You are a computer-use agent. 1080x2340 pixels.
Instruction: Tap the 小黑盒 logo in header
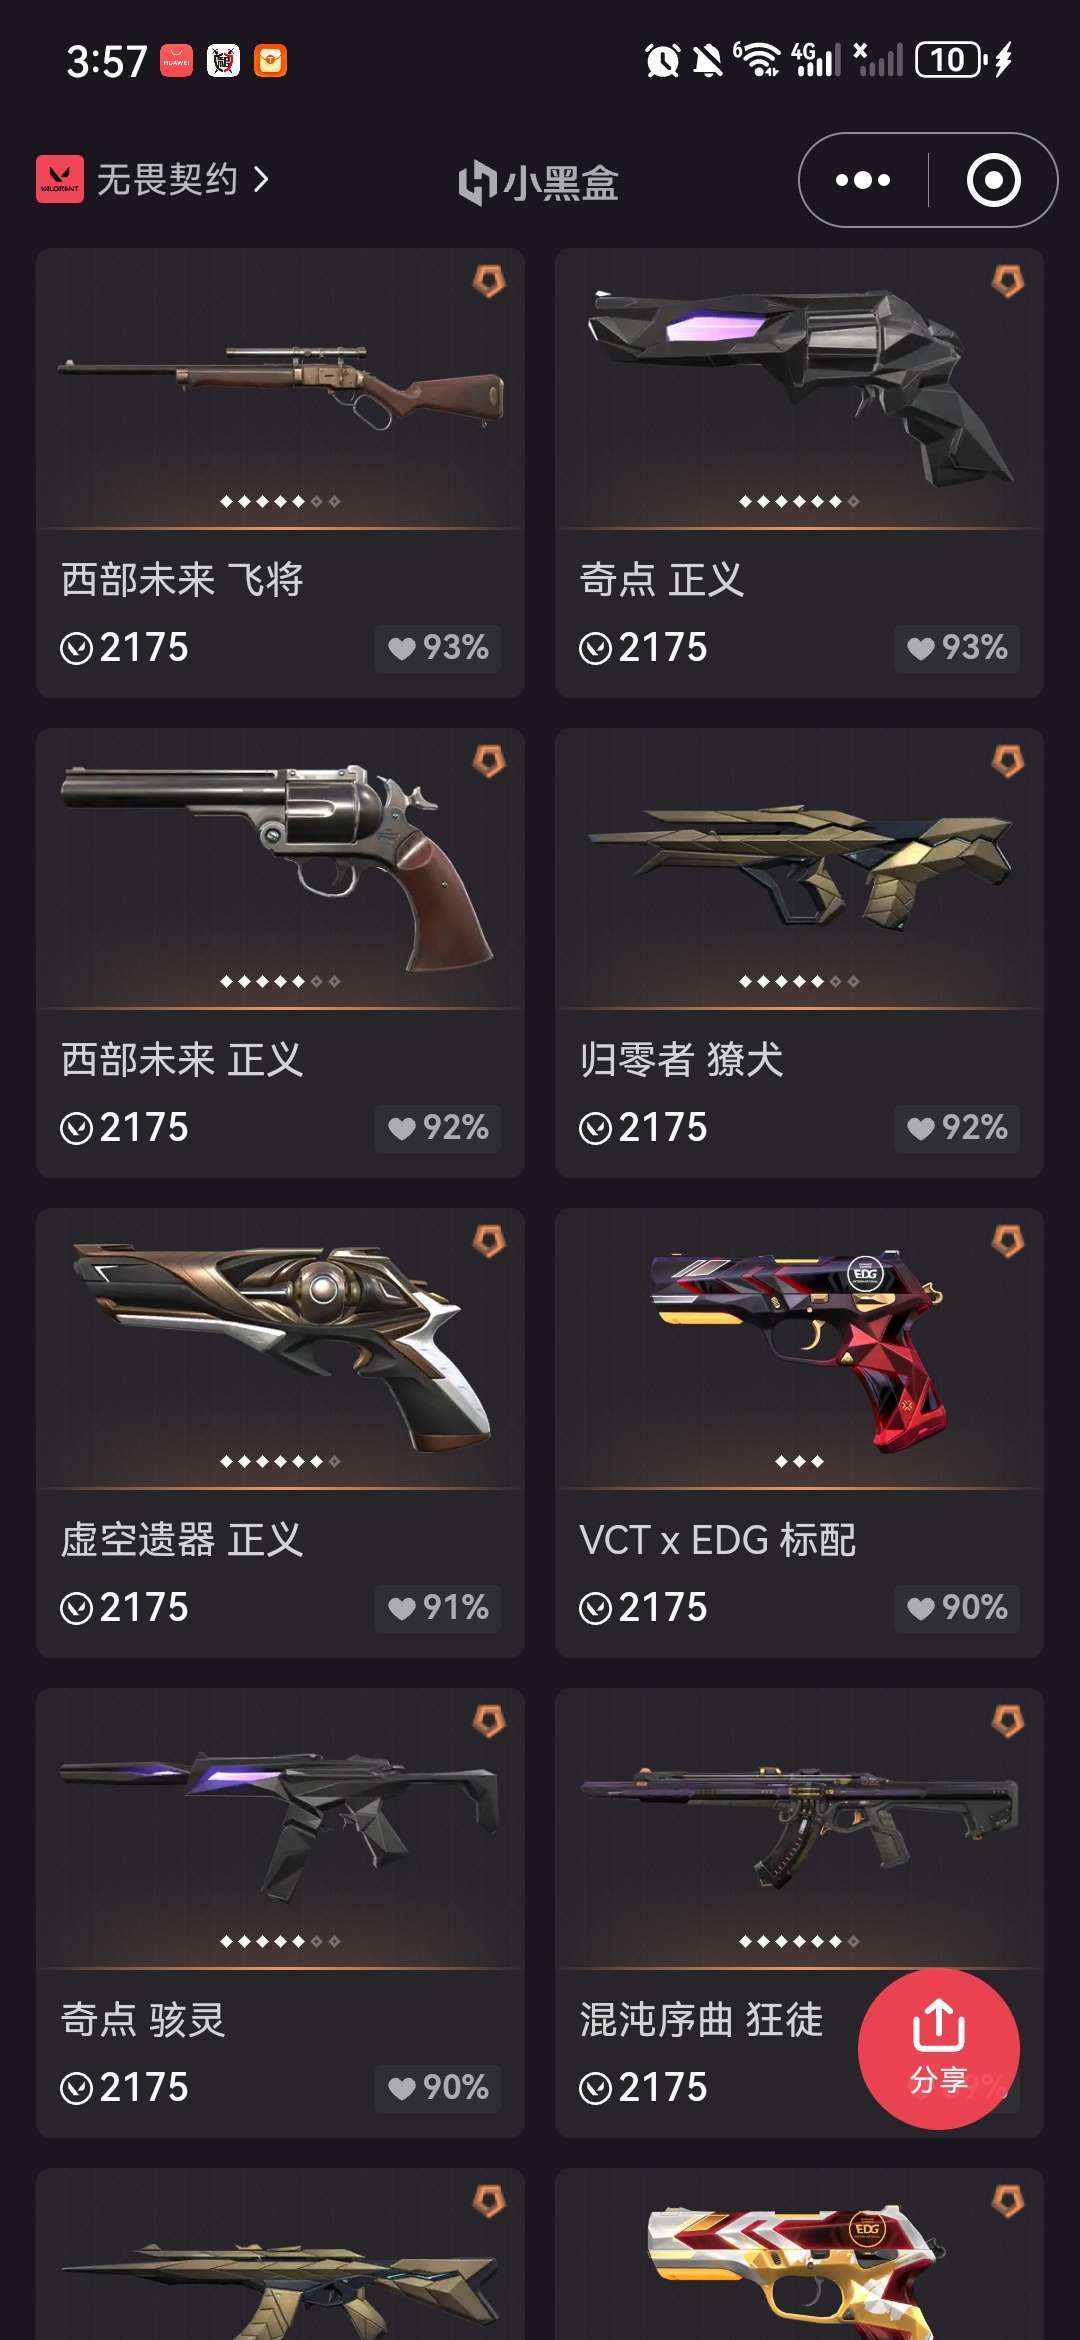pyautogui.click(x=538, y=182)
